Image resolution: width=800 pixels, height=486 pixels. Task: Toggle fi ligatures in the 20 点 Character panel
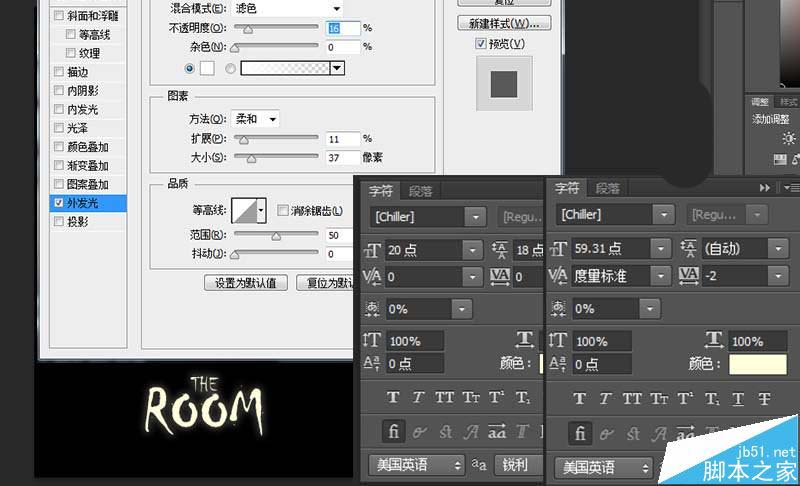393,432
